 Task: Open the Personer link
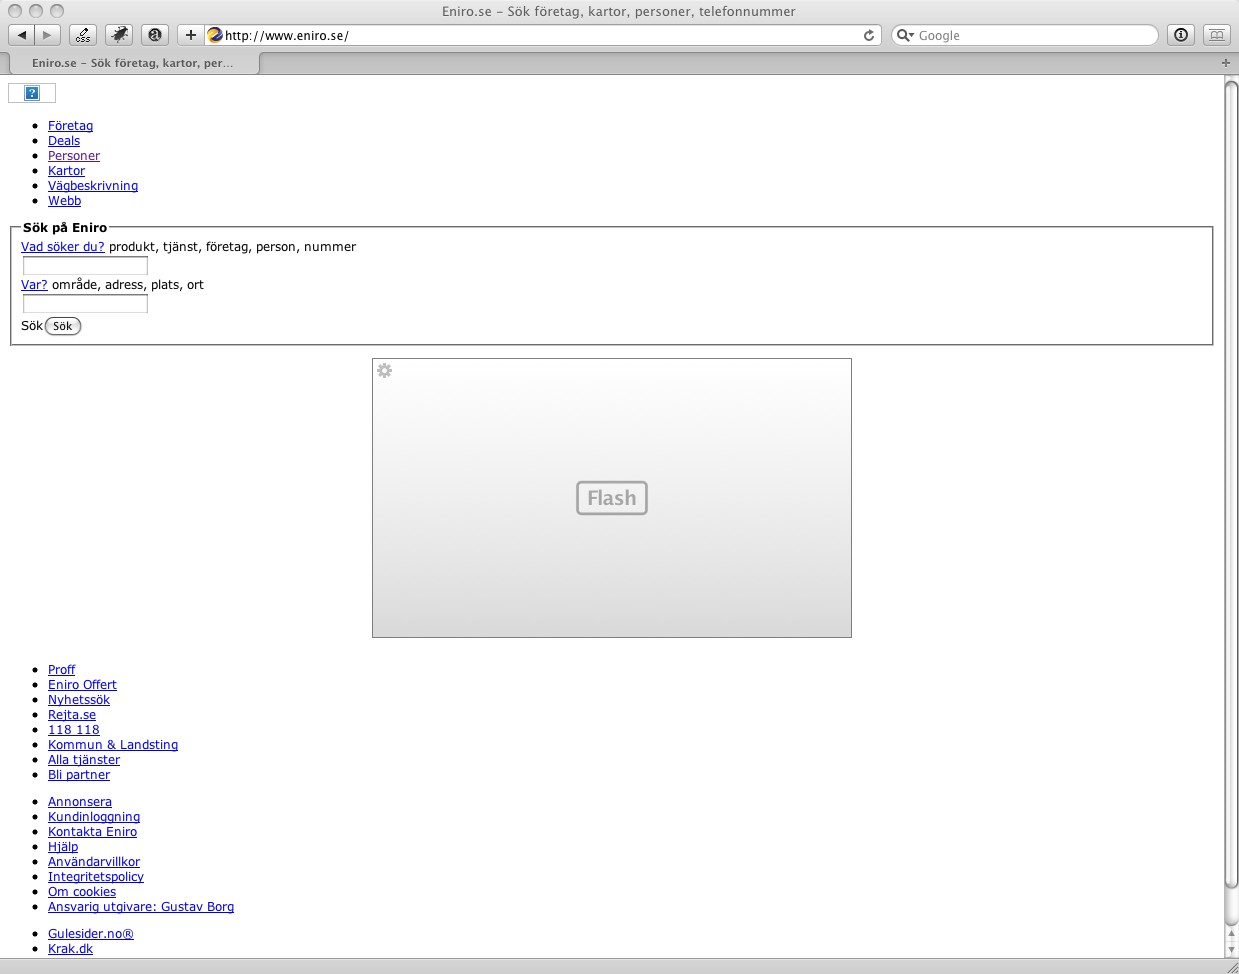click(74, 156)
